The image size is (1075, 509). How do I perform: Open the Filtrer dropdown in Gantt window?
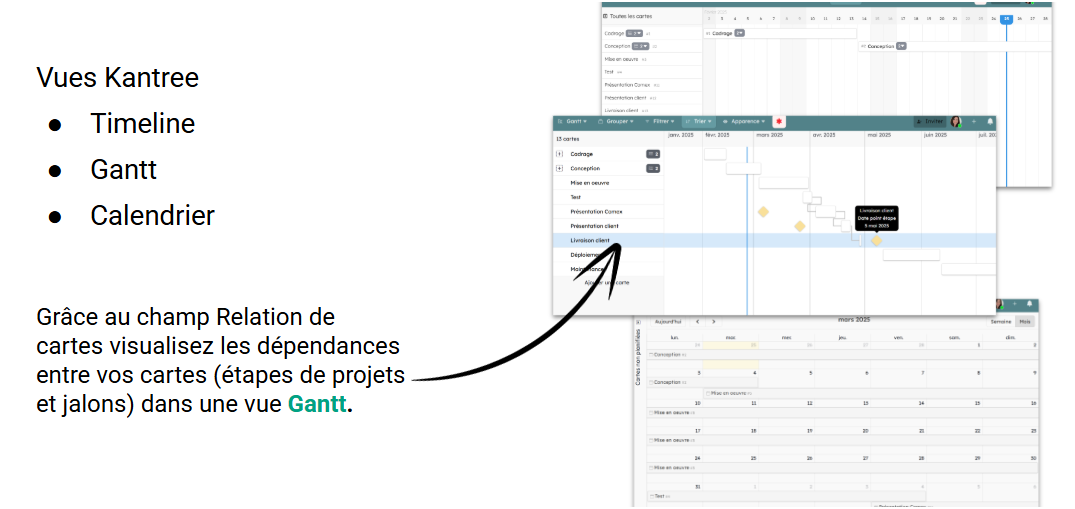[x=660, y=121]
